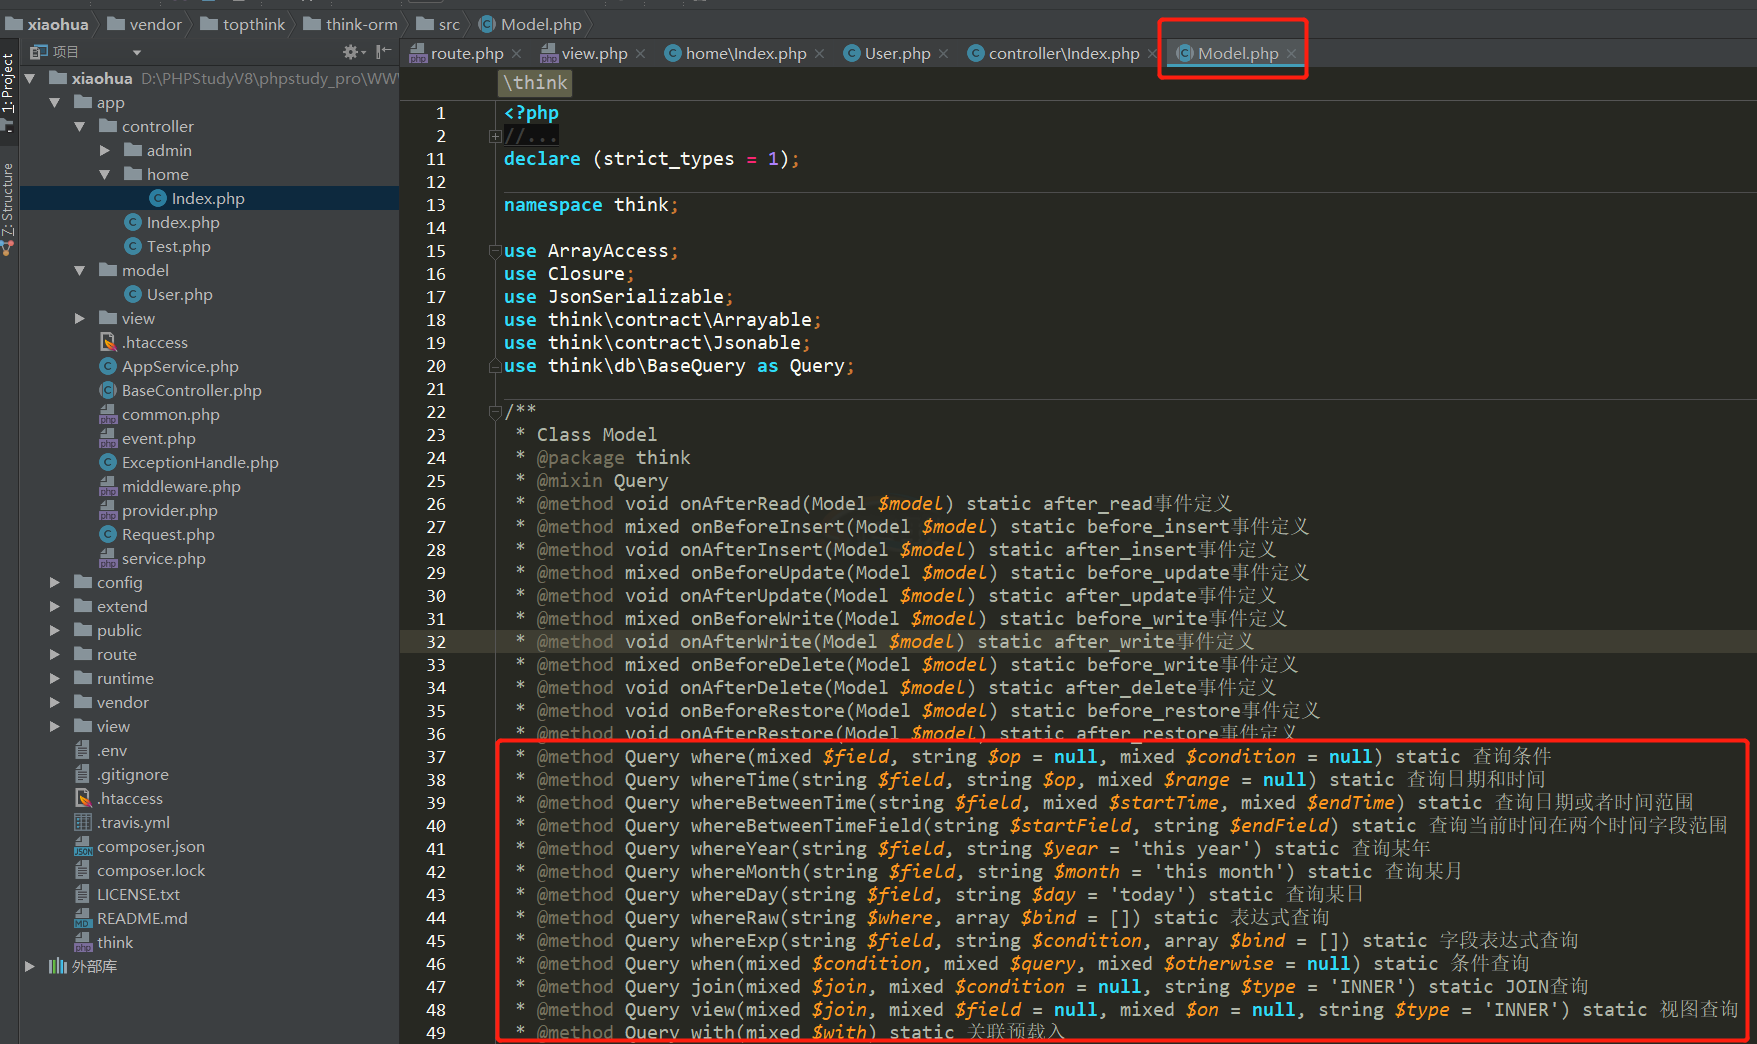Click the .travis.yml file icon
This screenshot has width=1757, height=1044.
(83, 822)
